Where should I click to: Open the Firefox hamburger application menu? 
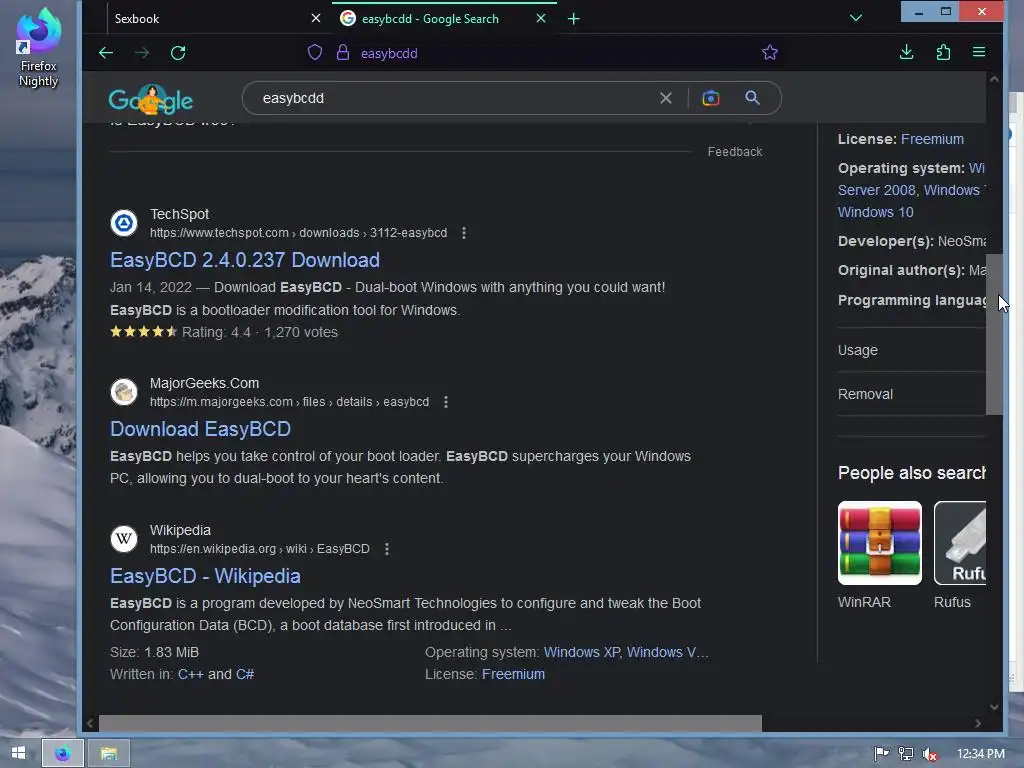tap(978, 52)
